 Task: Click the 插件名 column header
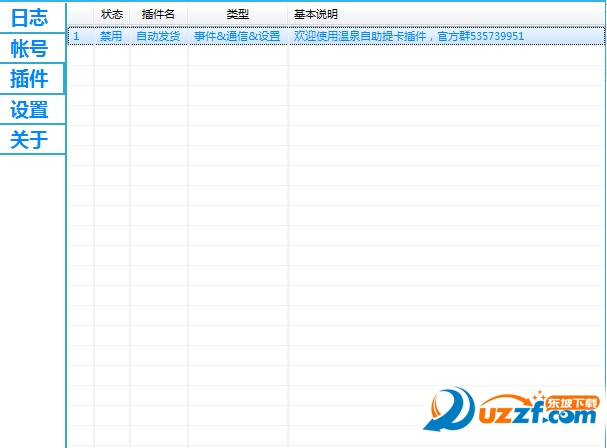click(159, 14)
